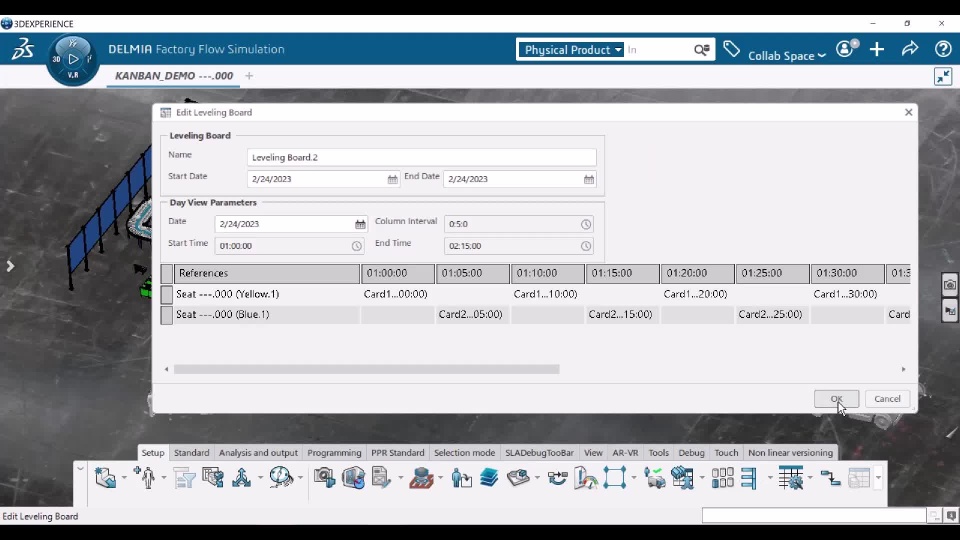Select the document with checkmark icon
This screenshot has width=960, height=540.
[381, 478]
